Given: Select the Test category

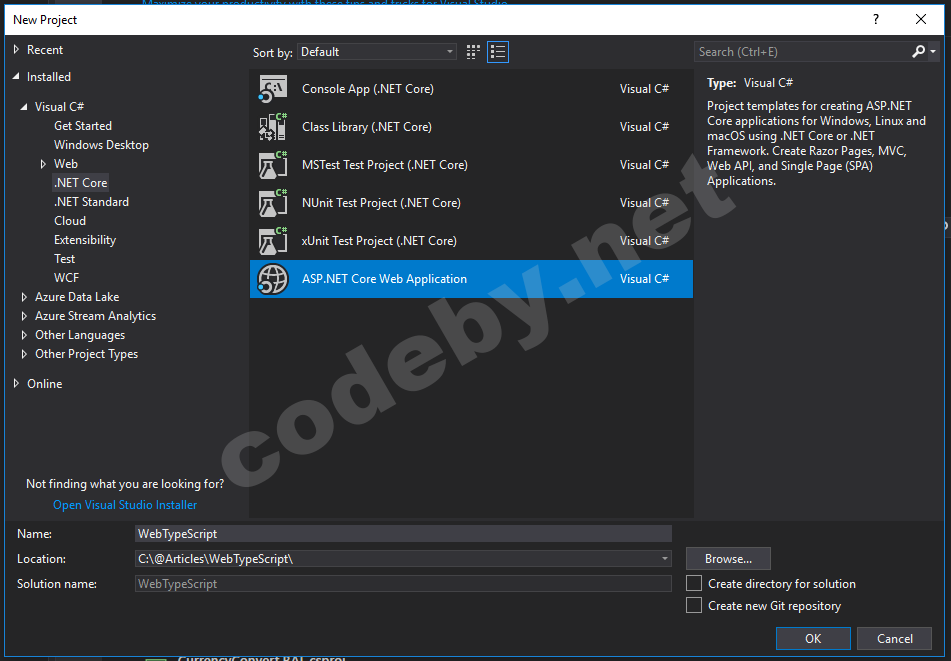Looking at the screenshot, I should [x=64, y=259].
